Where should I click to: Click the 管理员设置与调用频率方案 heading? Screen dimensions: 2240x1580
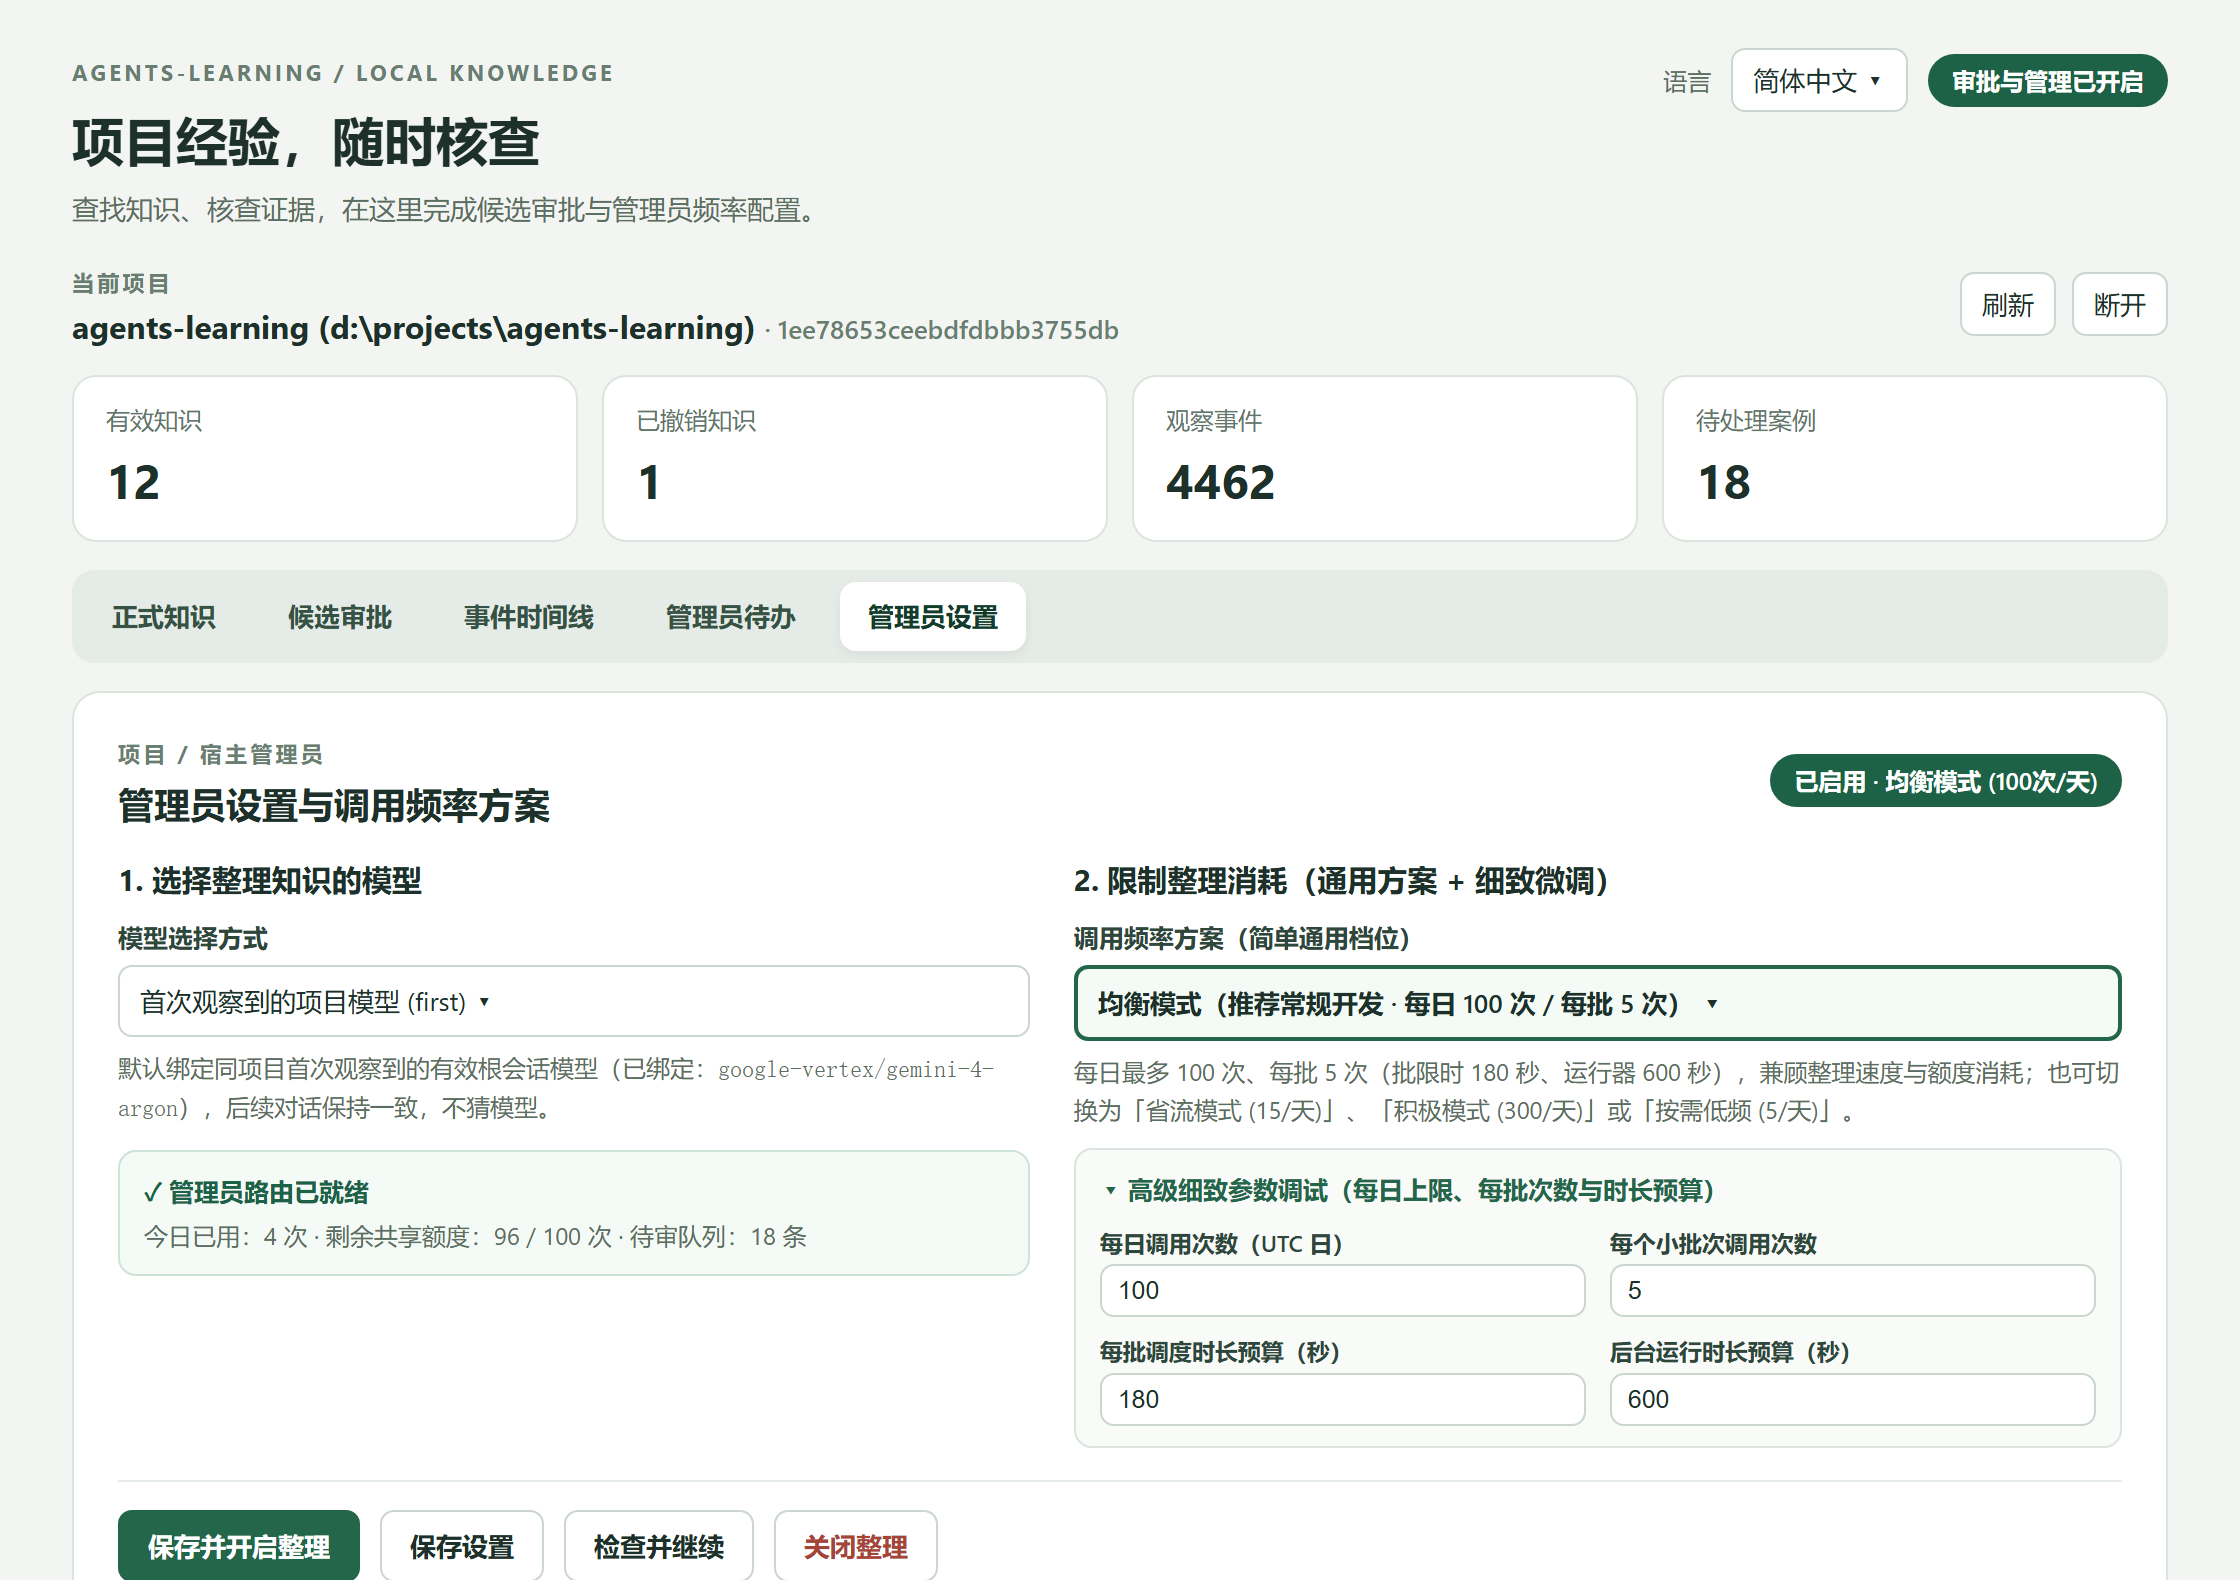334,806
